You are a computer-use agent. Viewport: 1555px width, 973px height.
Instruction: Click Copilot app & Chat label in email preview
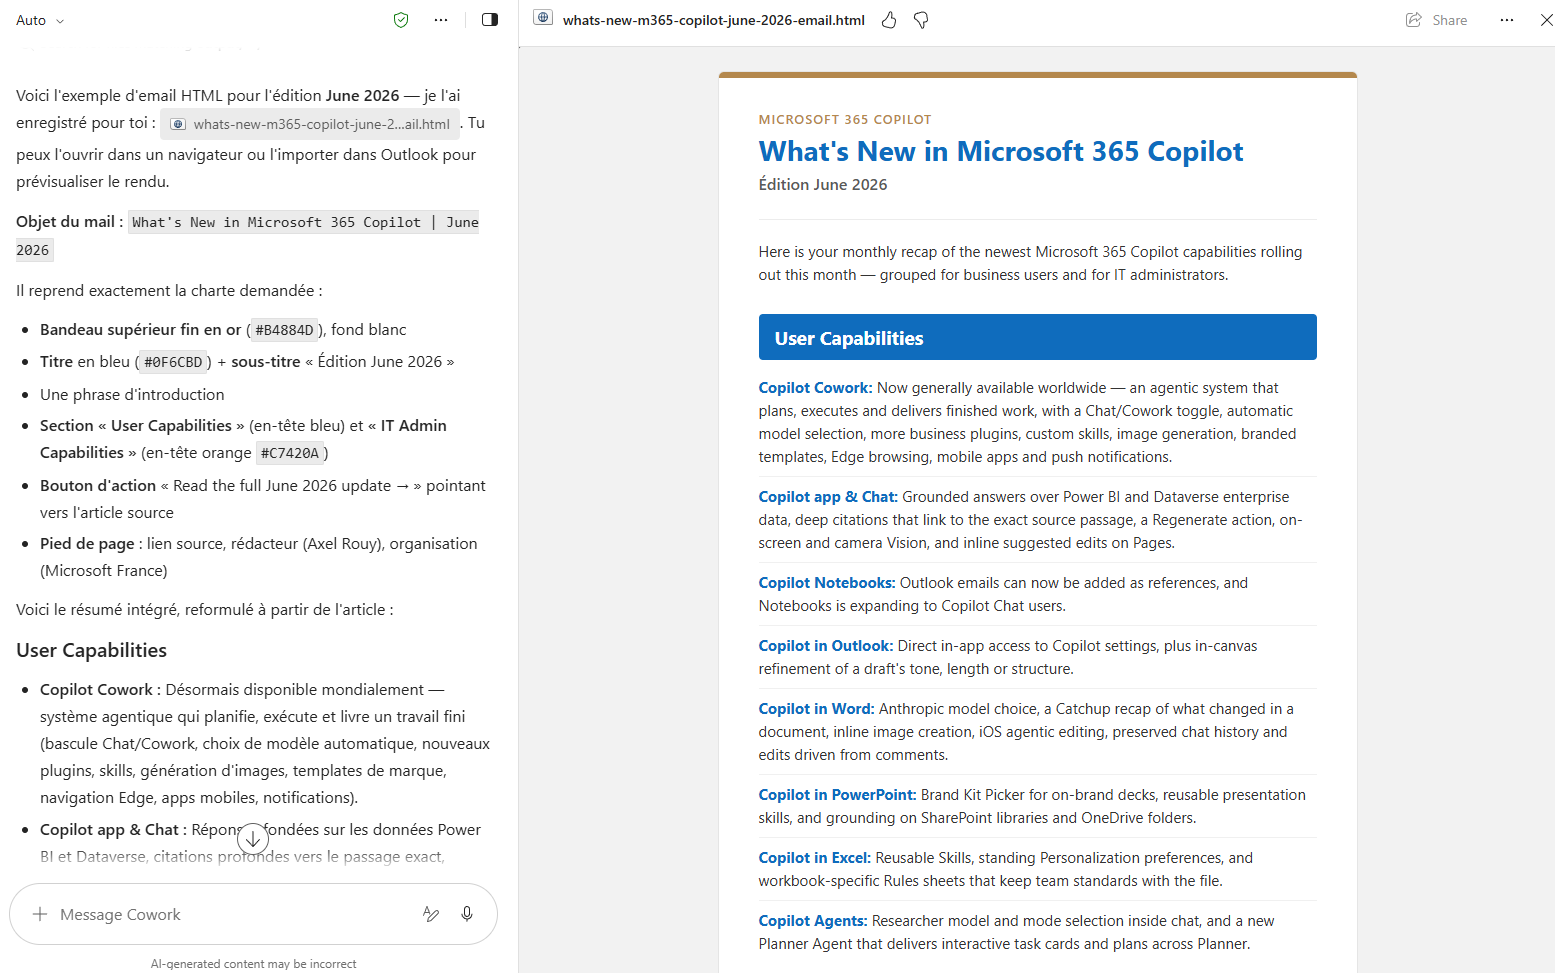click(x=828, y=497)
